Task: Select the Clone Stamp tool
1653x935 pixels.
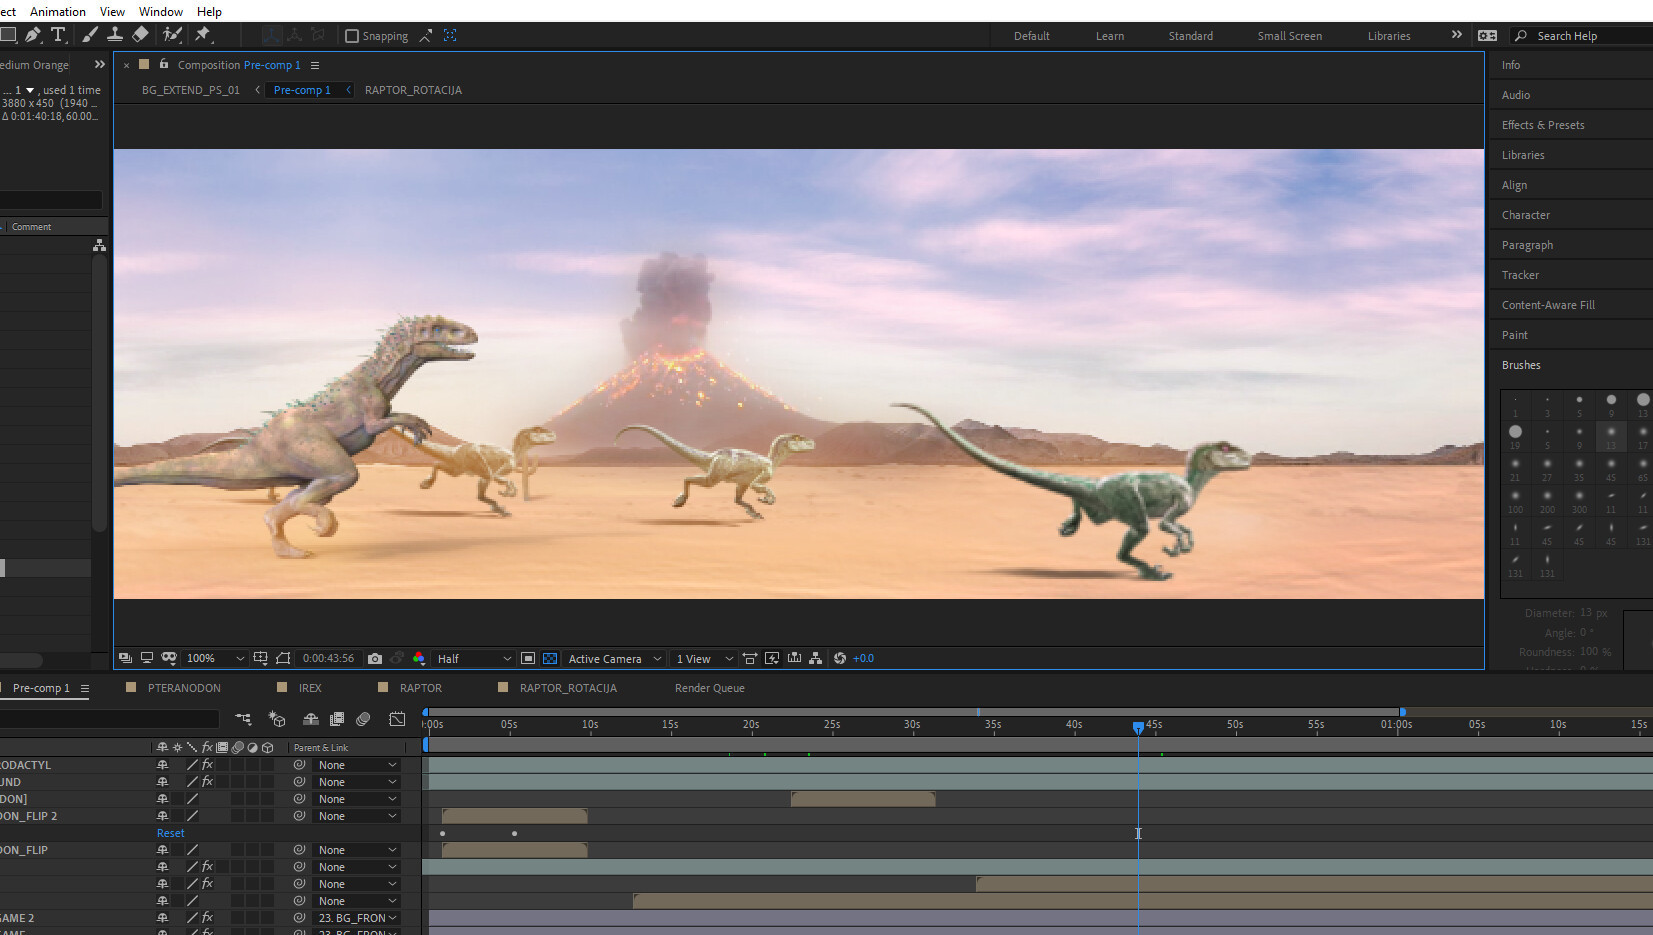Action: pyautogui.click(x=115, y=35)
